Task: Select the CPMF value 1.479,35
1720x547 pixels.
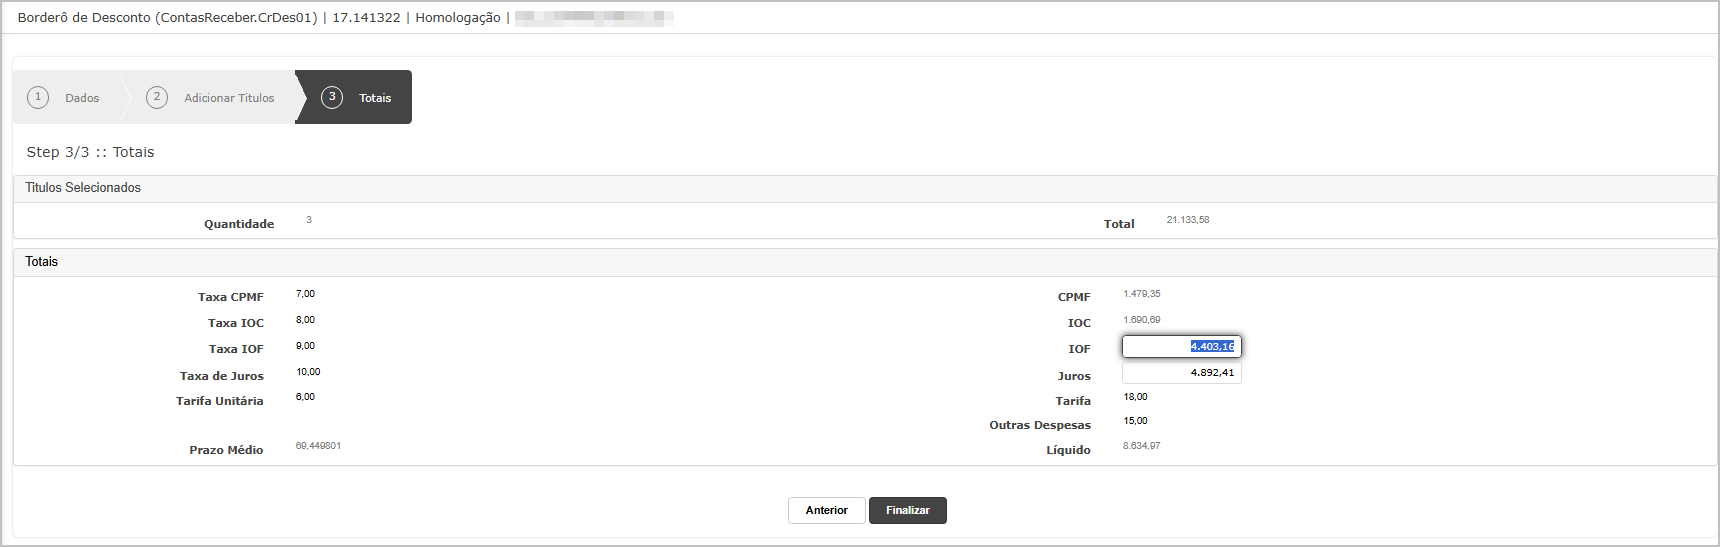Action: [x=1142, y=294]
